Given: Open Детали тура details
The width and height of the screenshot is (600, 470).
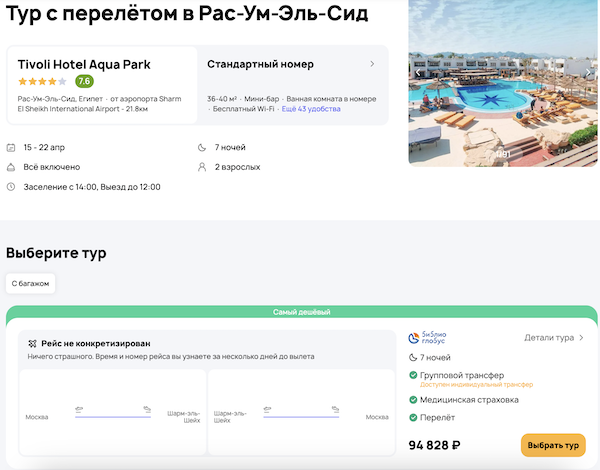Looking at the screenshot, I should pyautogui.click(x=554, y=338).
